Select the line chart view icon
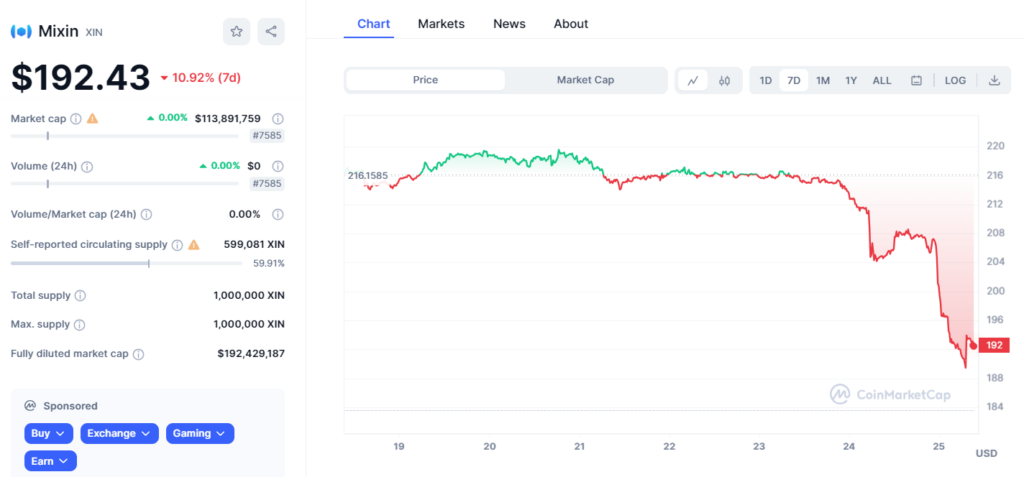The height and width of the screenshot is (477, 1024). [693, 81]
